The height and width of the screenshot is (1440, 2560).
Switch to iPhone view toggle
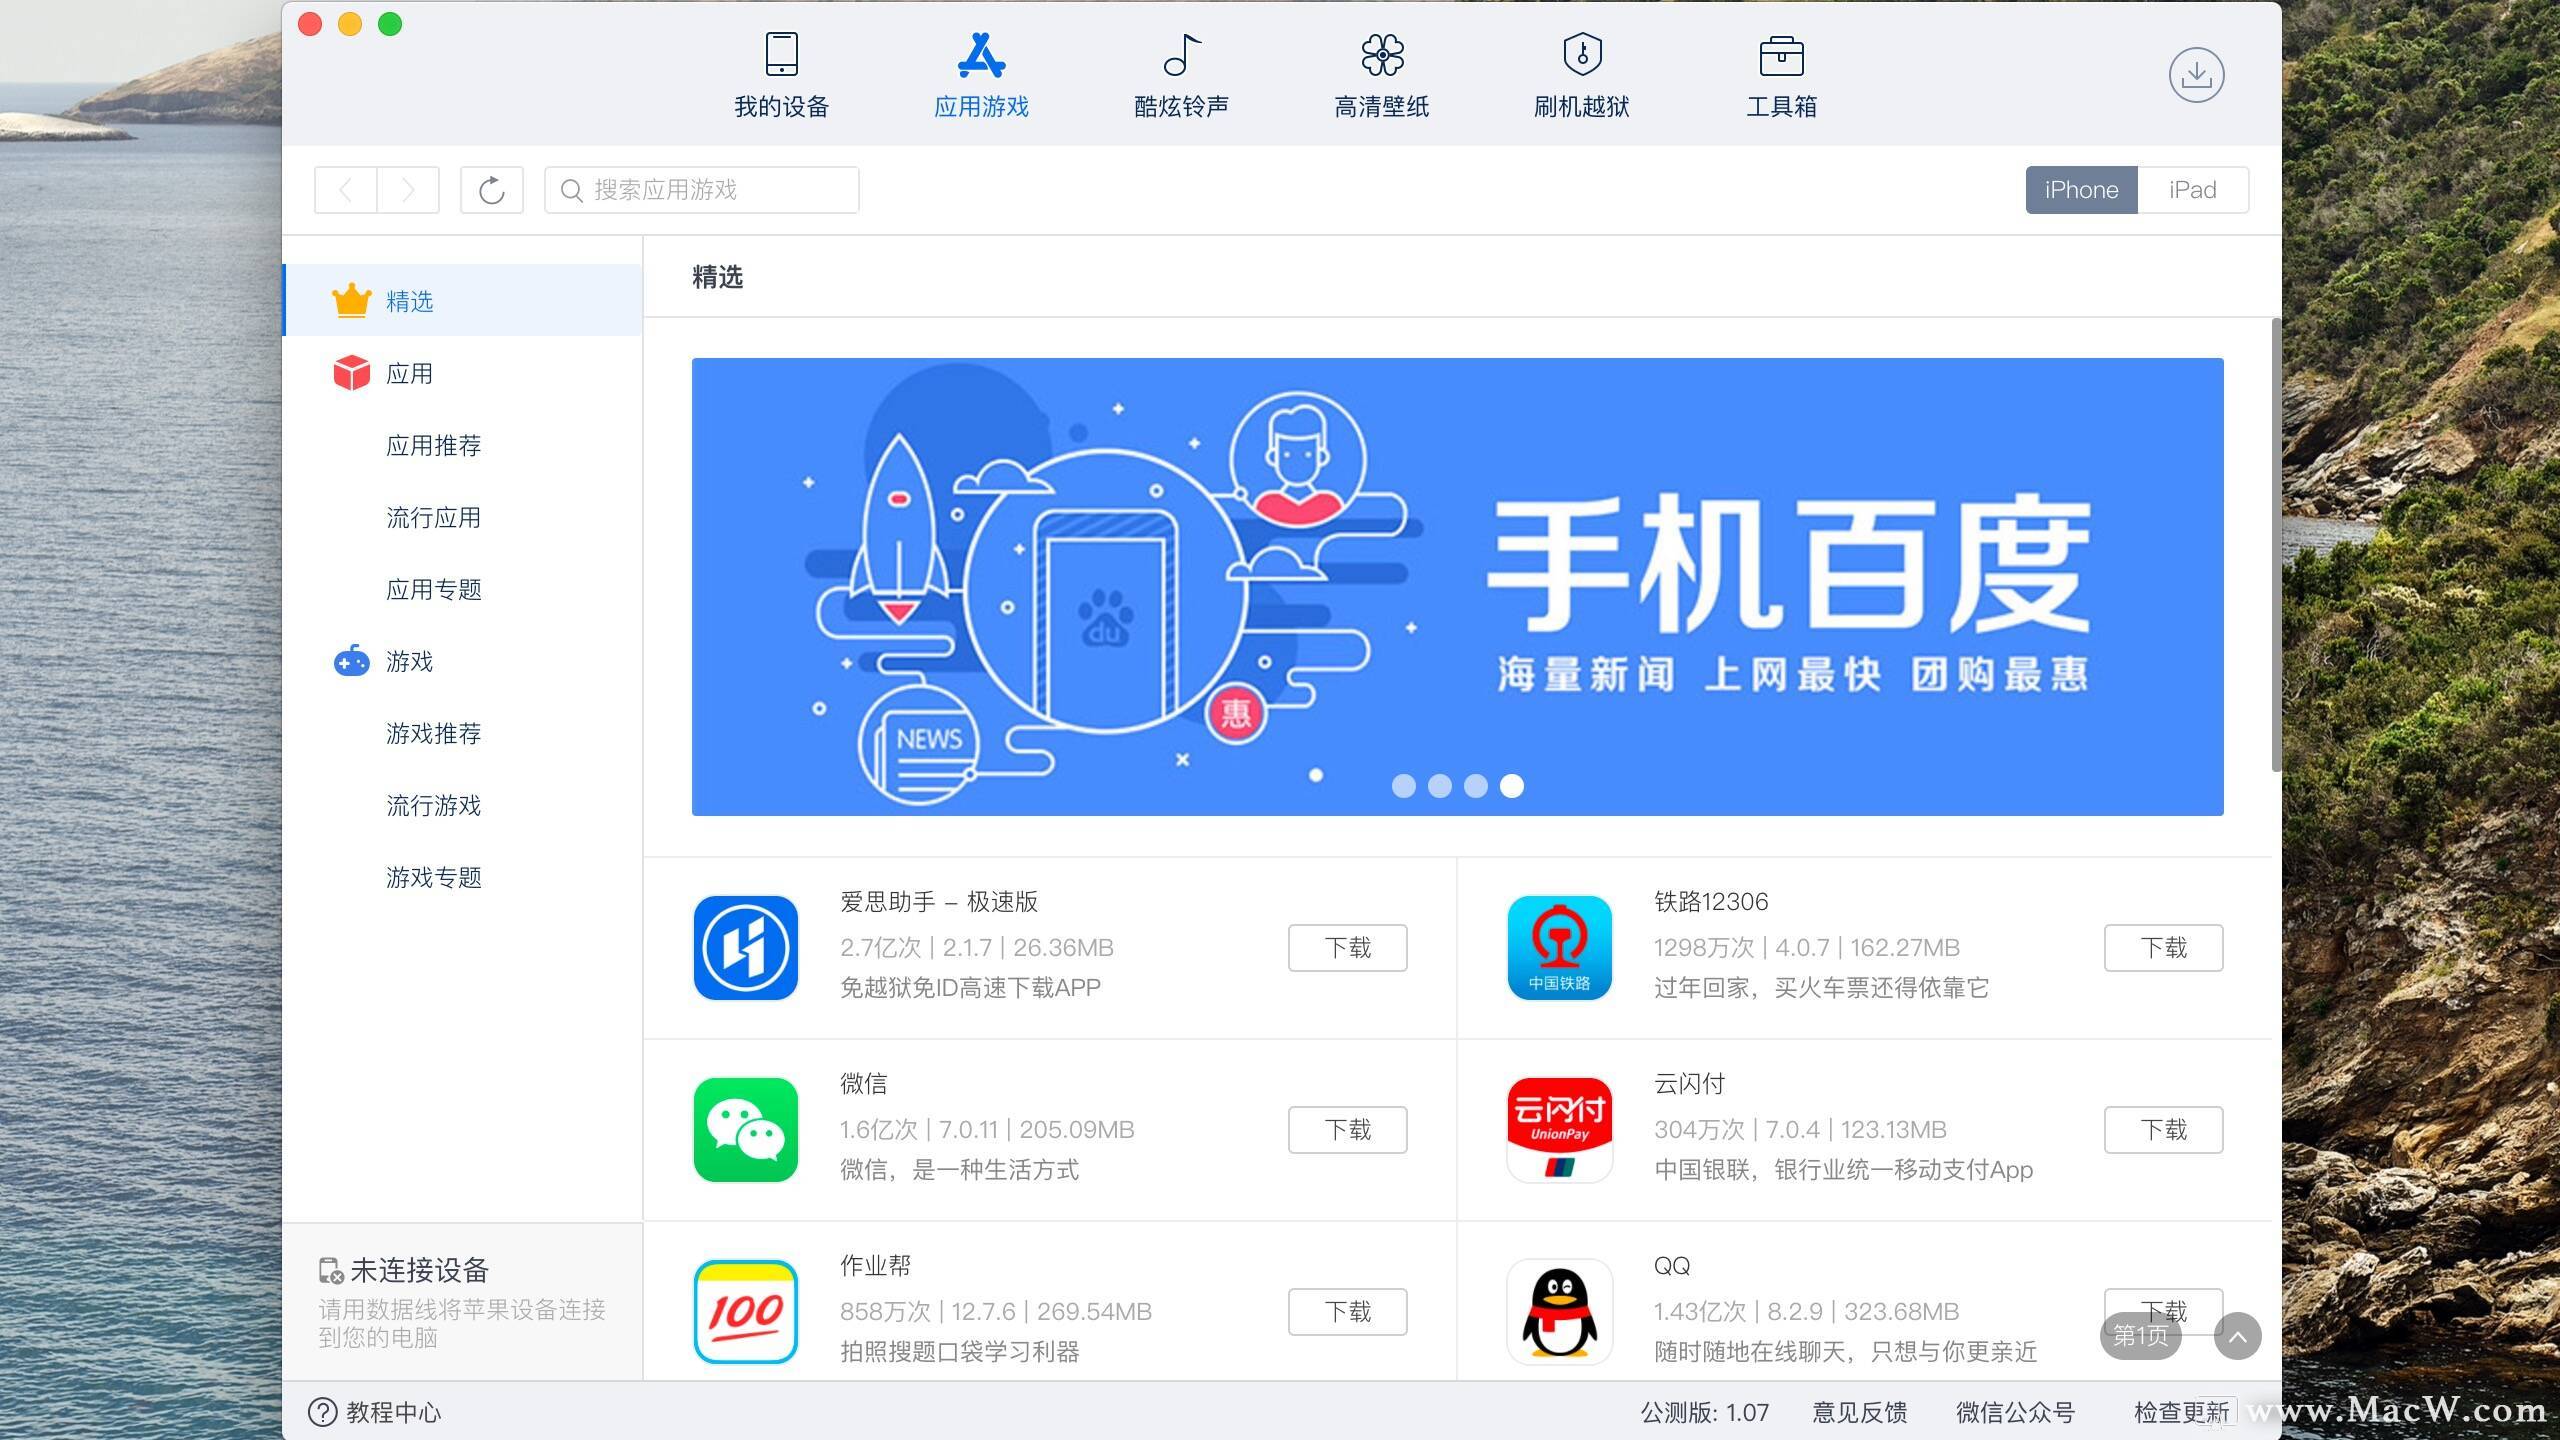2080,190
